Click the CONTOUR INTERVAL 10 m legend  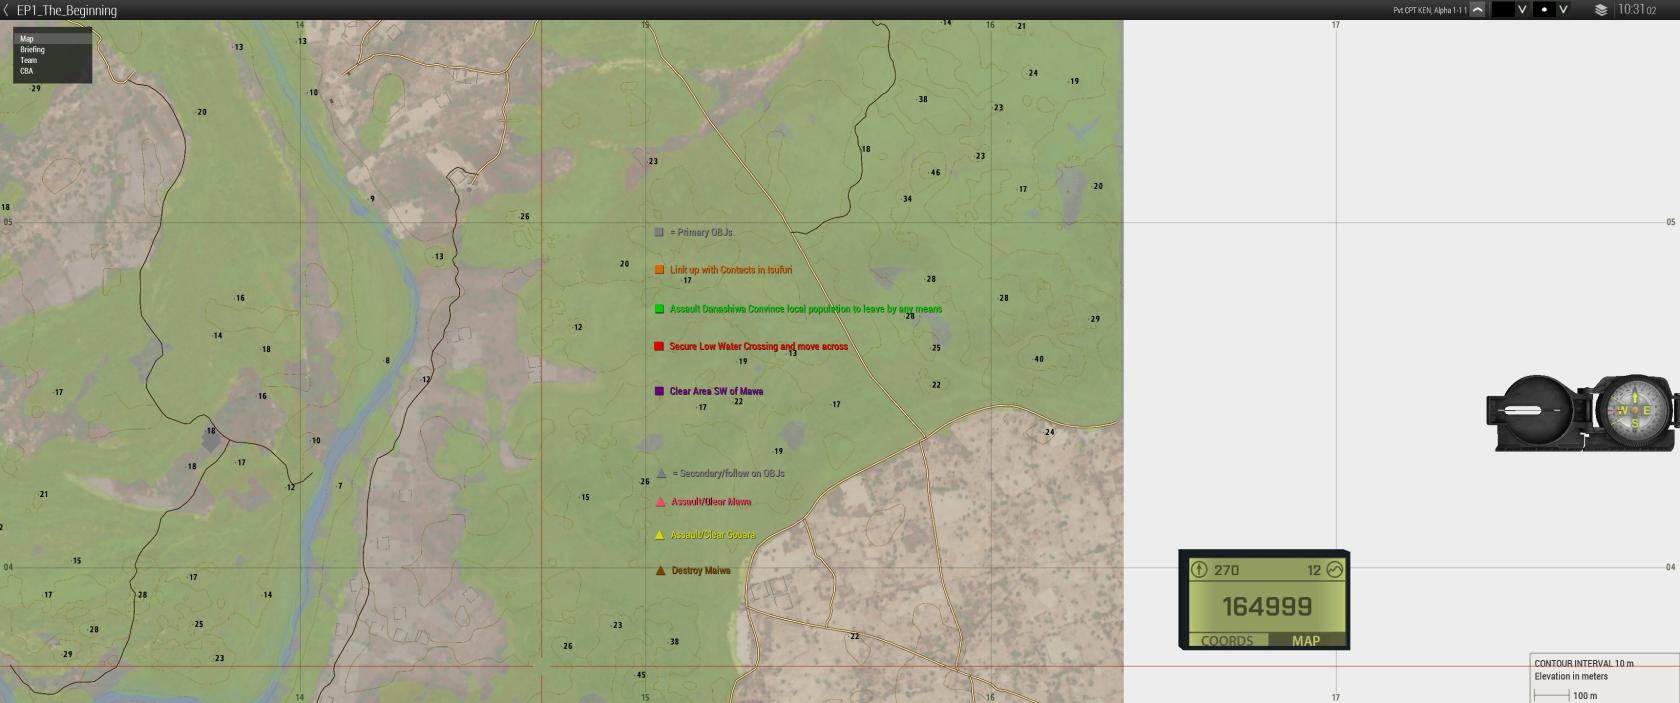point(1584,663)
